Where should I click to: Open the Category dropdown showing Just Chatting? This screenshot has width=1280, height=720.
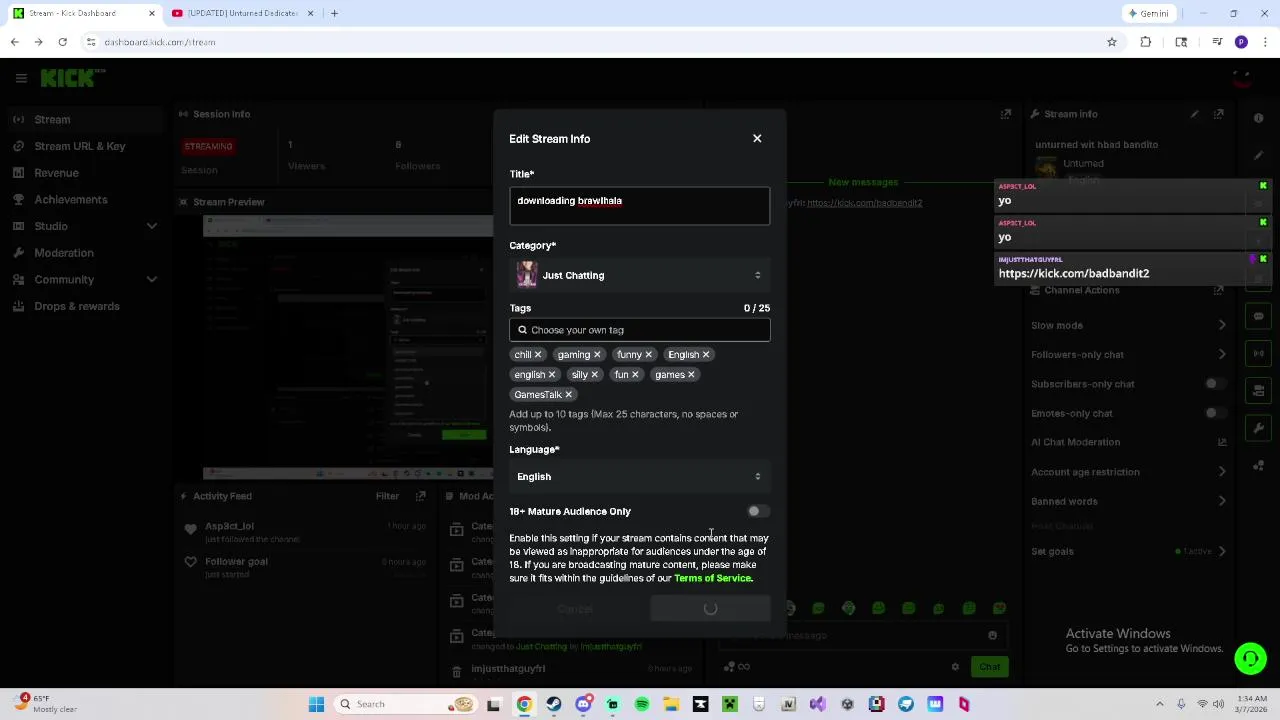pyautogui.click(x=640, y=275)
